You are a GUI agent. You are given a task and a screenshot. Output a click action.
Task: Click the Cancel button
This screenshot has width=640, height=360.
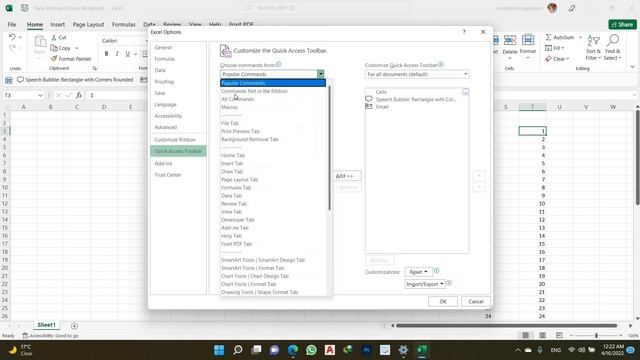[476, 302]
